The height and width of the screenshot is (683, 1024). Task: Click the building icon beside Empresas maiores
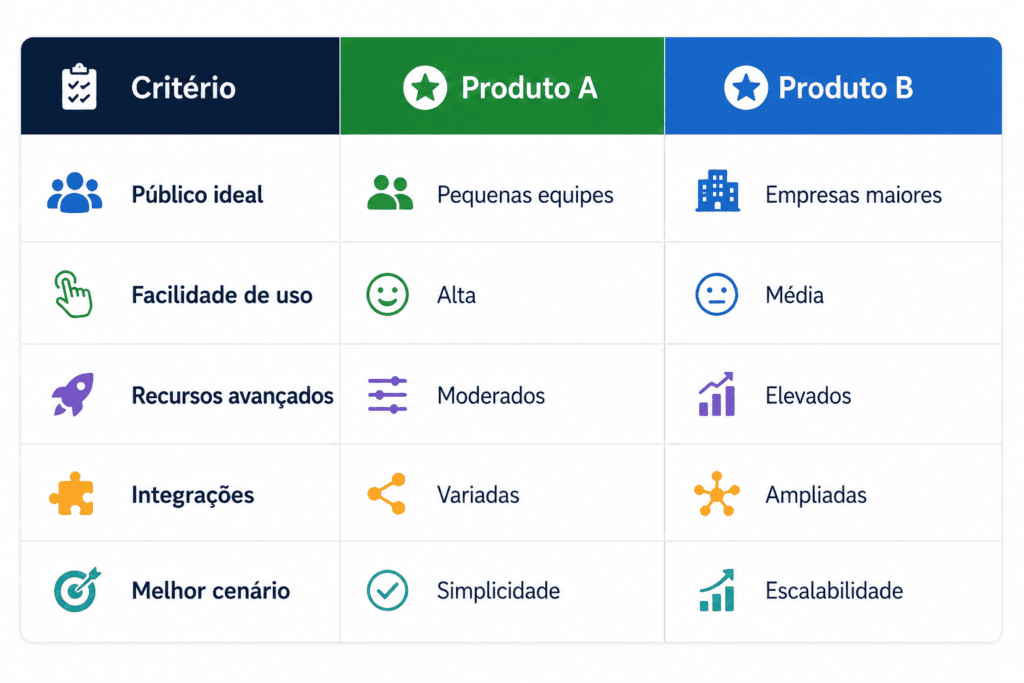pyautogui.click(x=717, y=191)
